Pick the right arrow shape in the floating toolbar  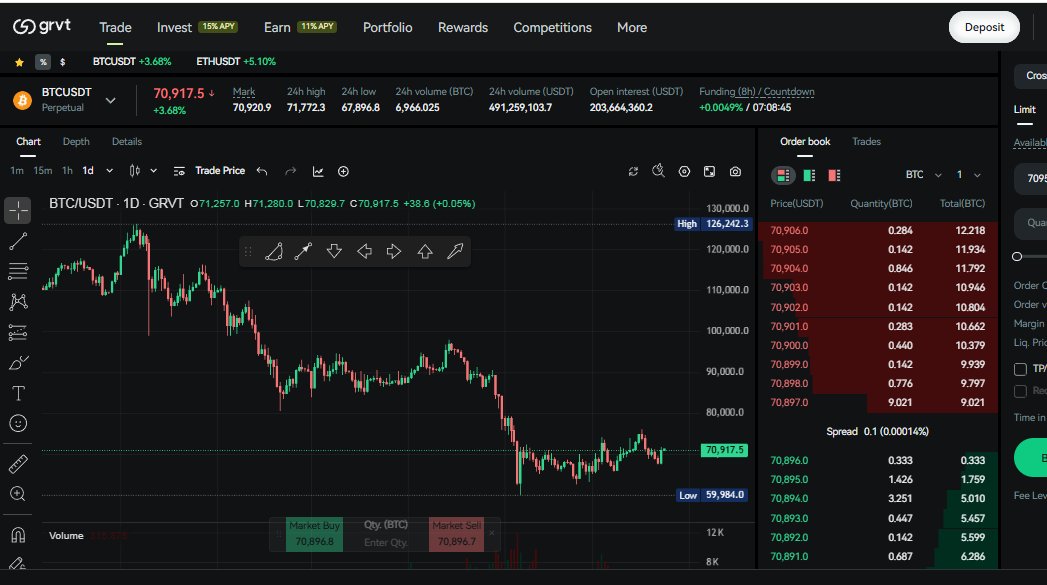[x=394, y=252]
